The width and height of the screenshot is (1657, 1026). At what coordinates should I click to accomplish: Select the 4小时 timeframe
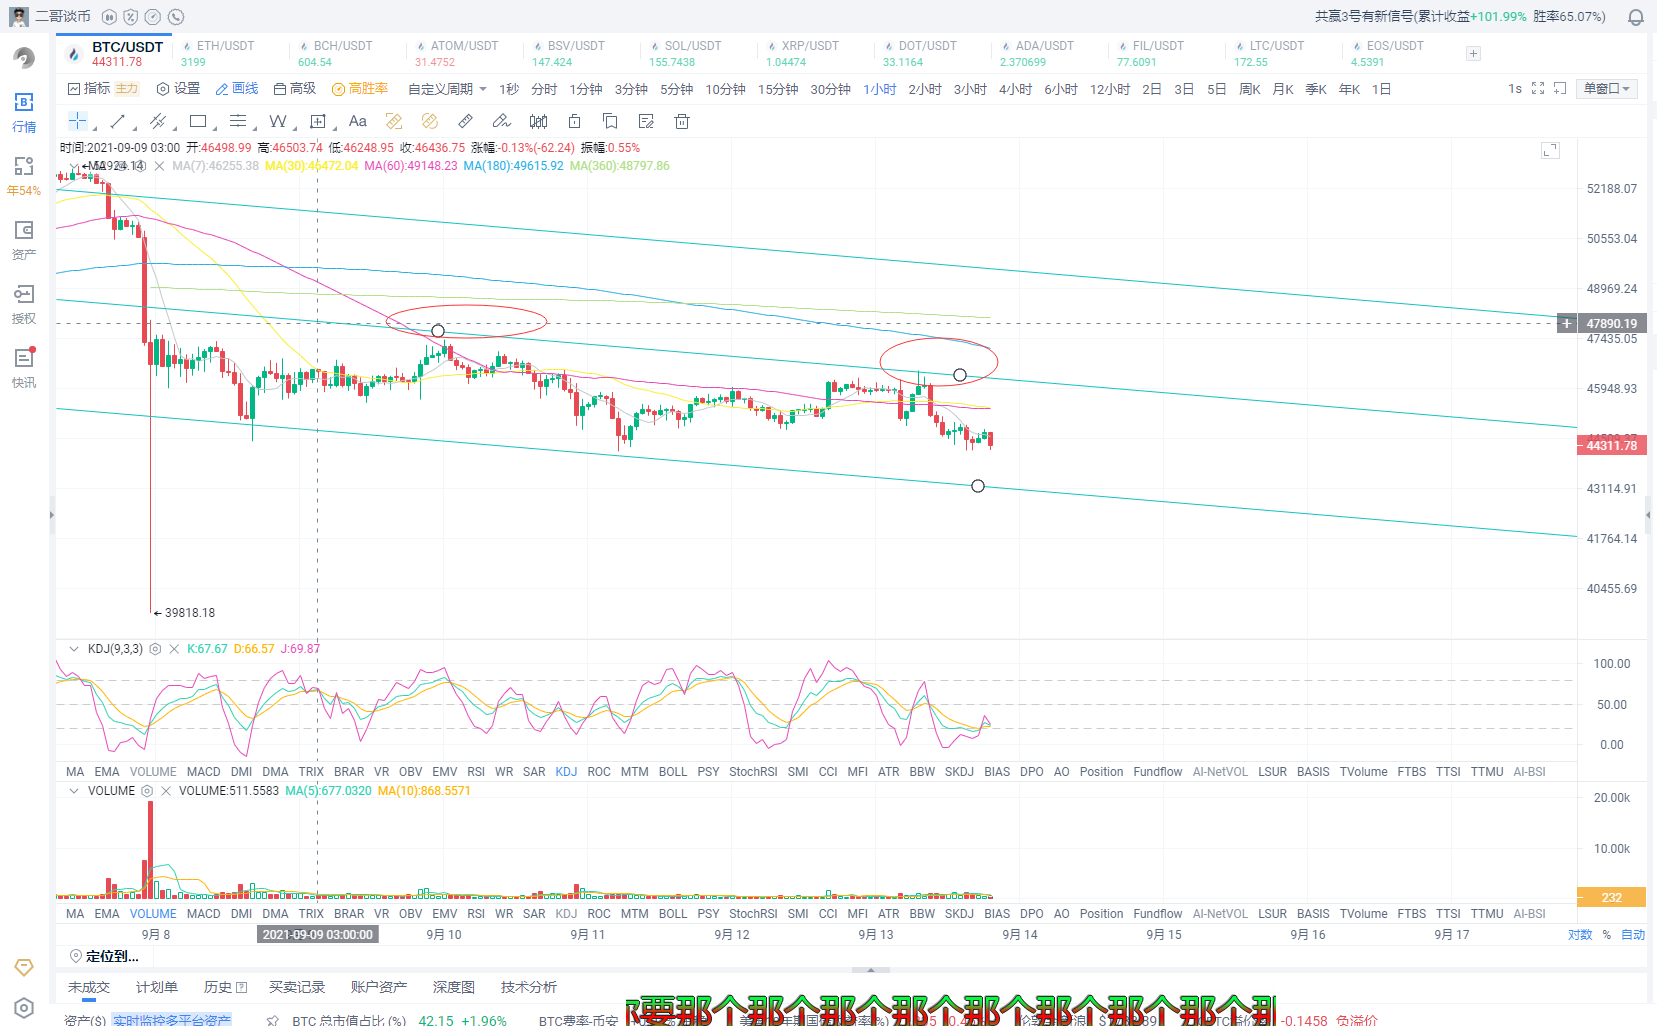(x=1015, y=89)
